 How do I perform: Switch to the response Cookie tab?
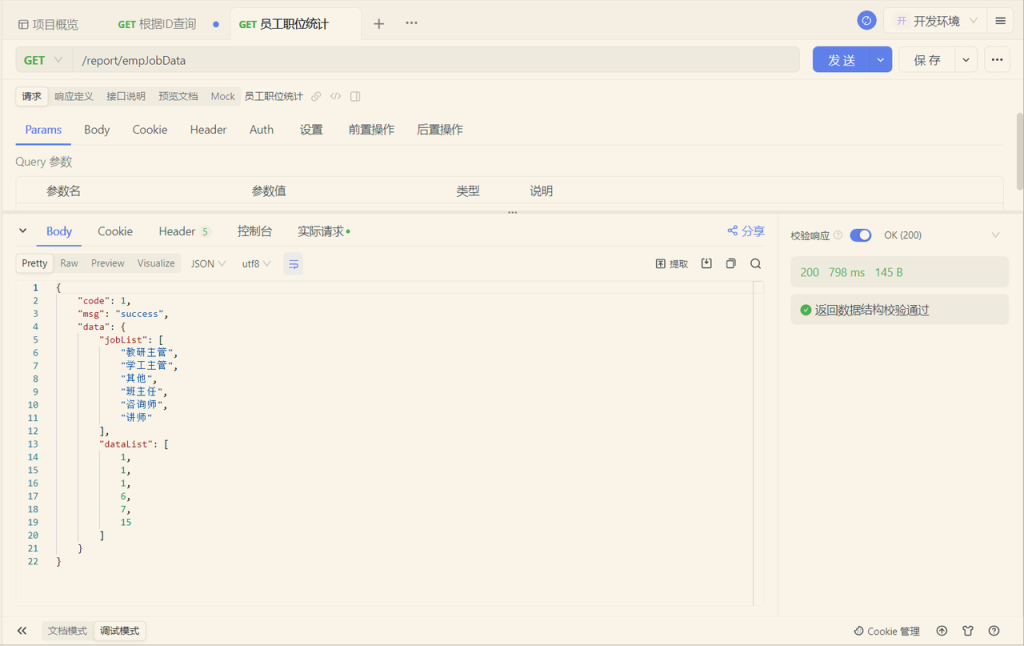115,231
